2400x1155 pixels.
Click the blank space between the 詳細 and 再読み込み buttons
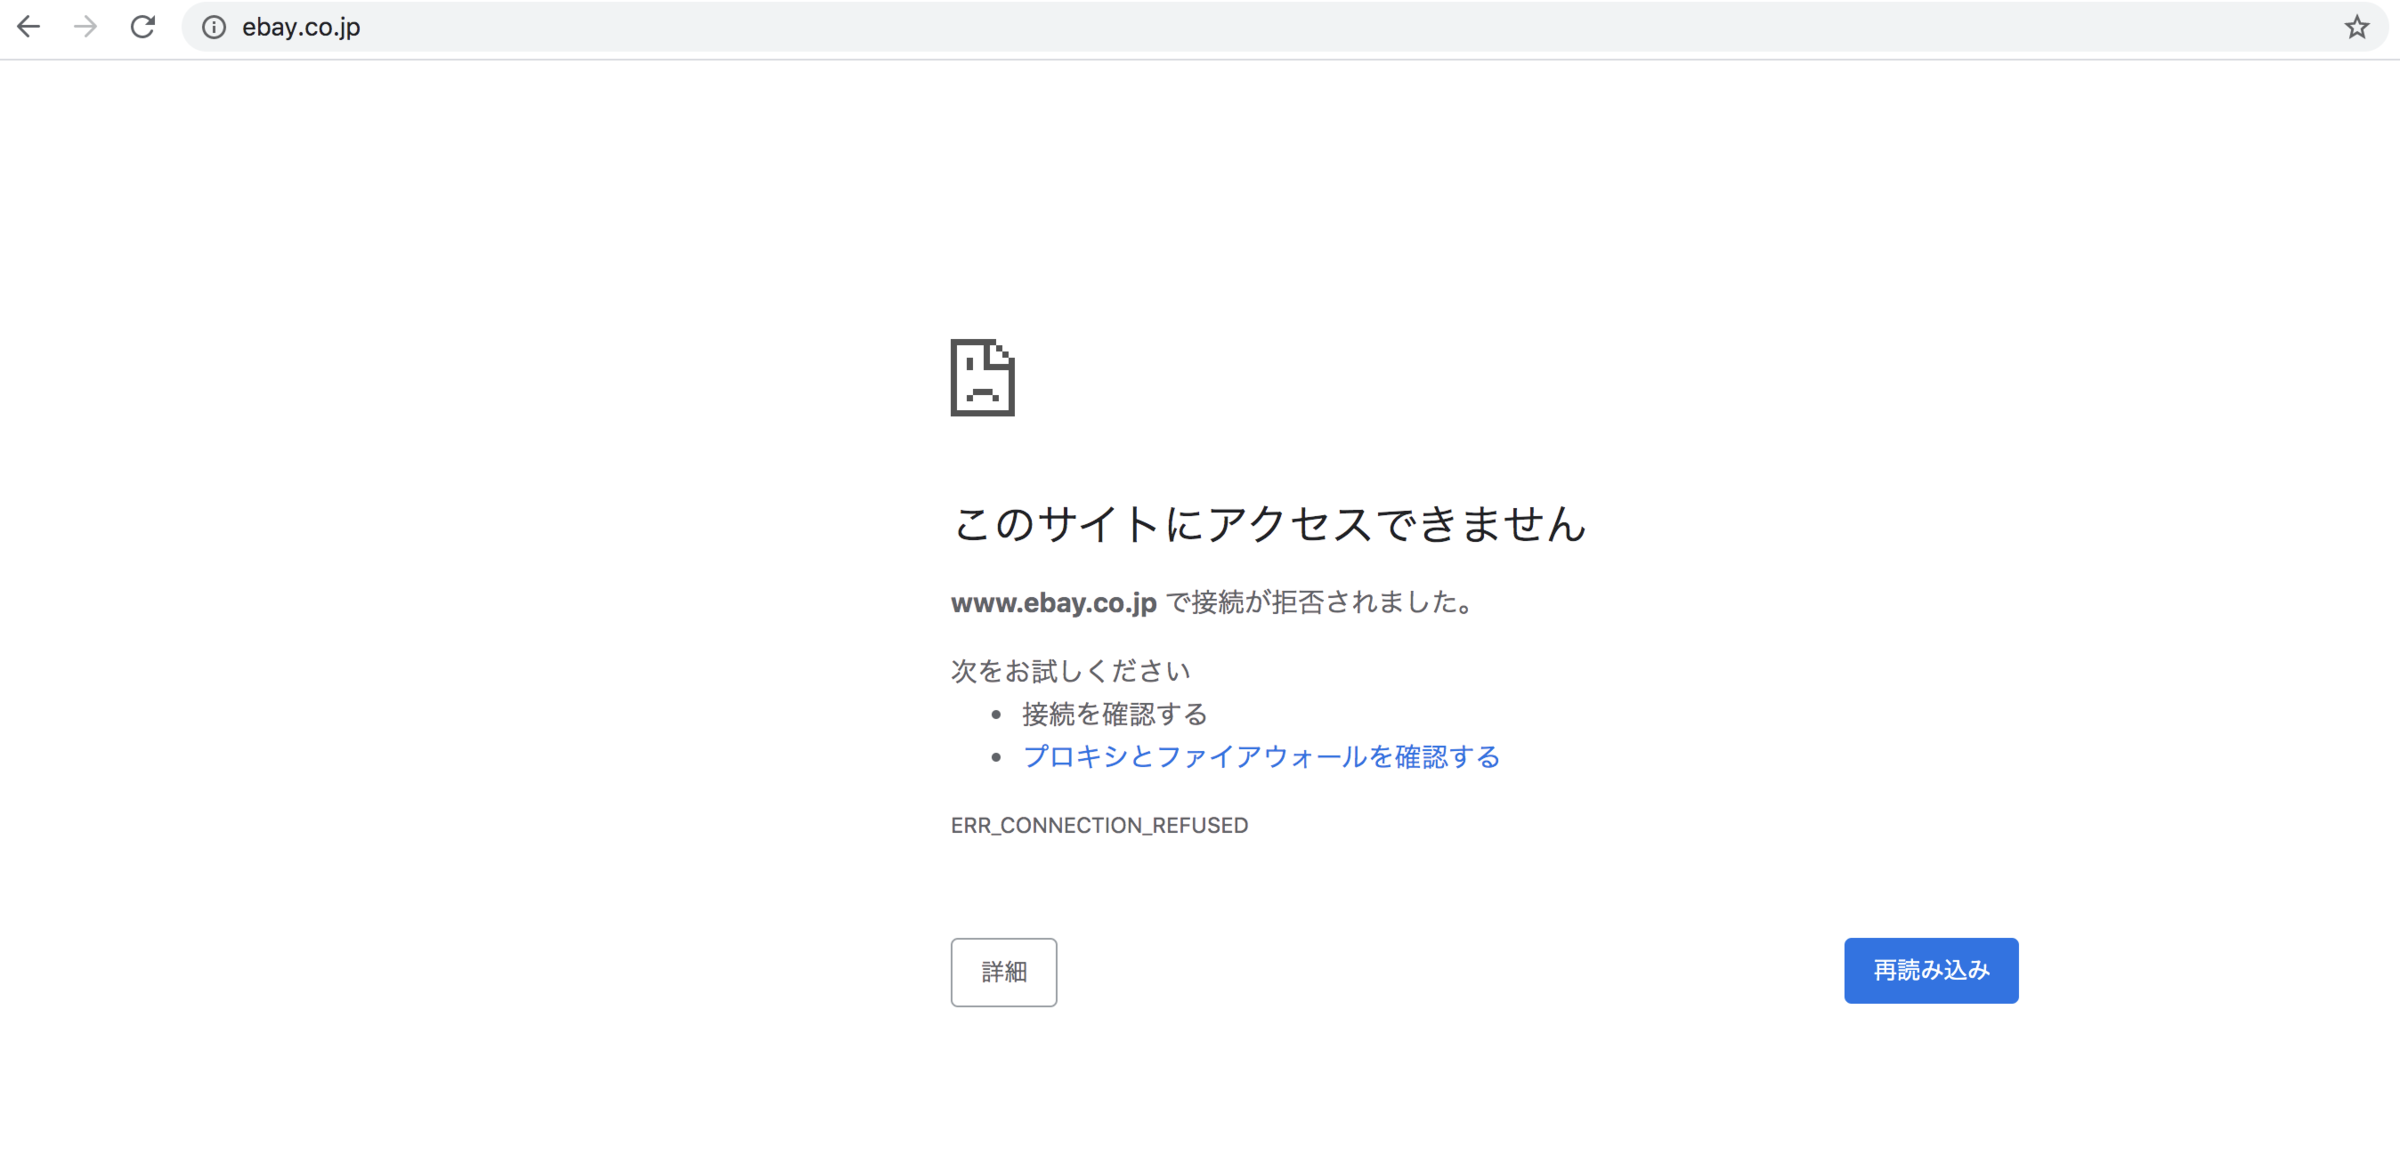[1450, 971]
